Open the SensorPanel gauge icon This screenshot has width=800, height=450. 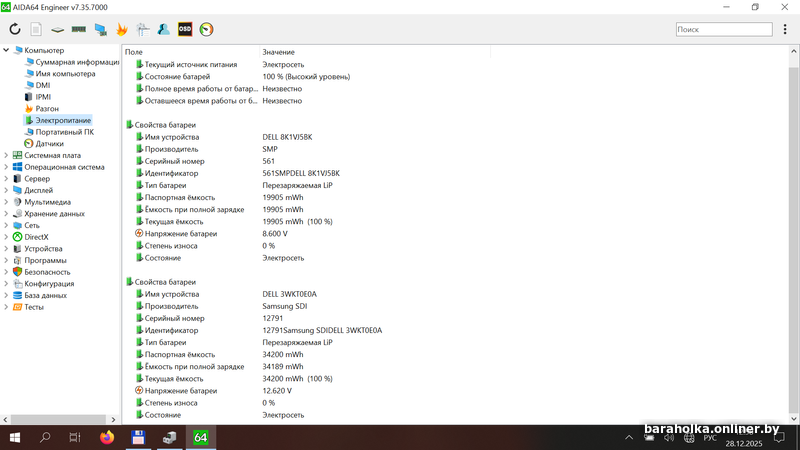coord(206,29)
